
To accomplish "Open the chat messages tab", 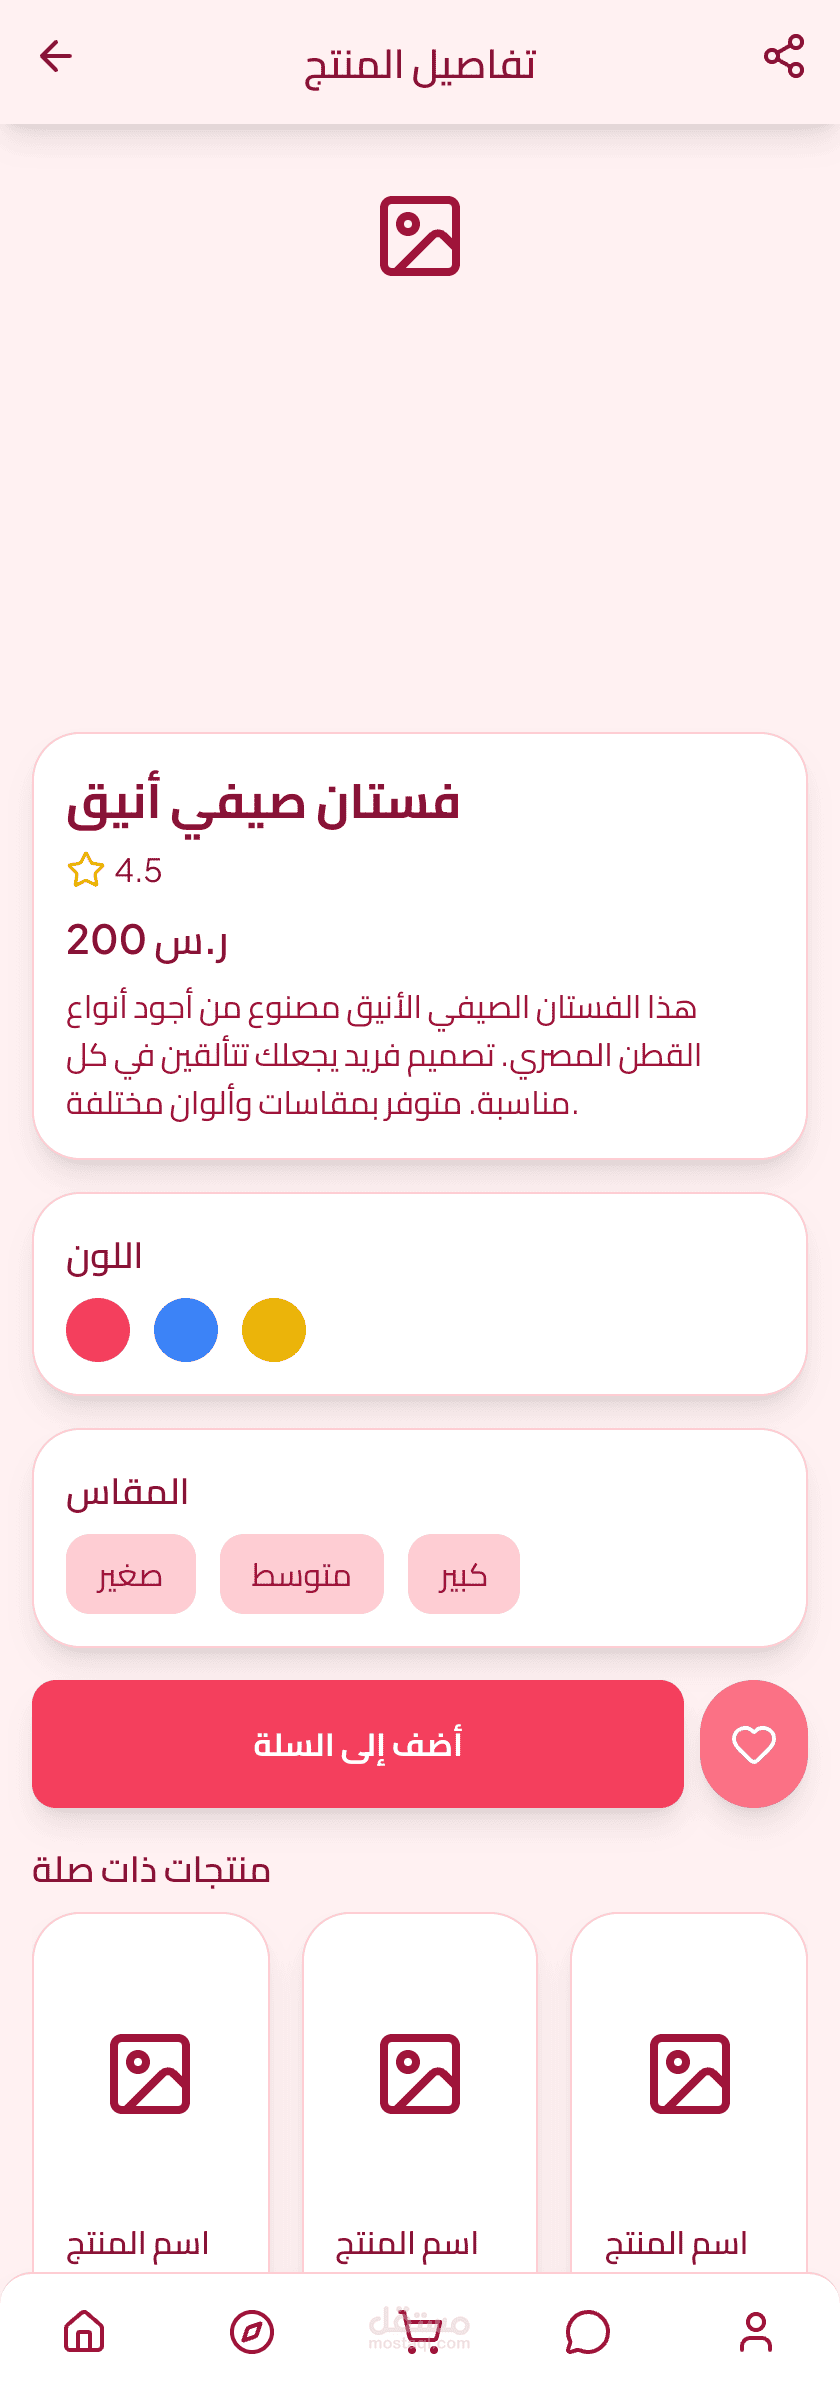I will [x=588, y=2332].
